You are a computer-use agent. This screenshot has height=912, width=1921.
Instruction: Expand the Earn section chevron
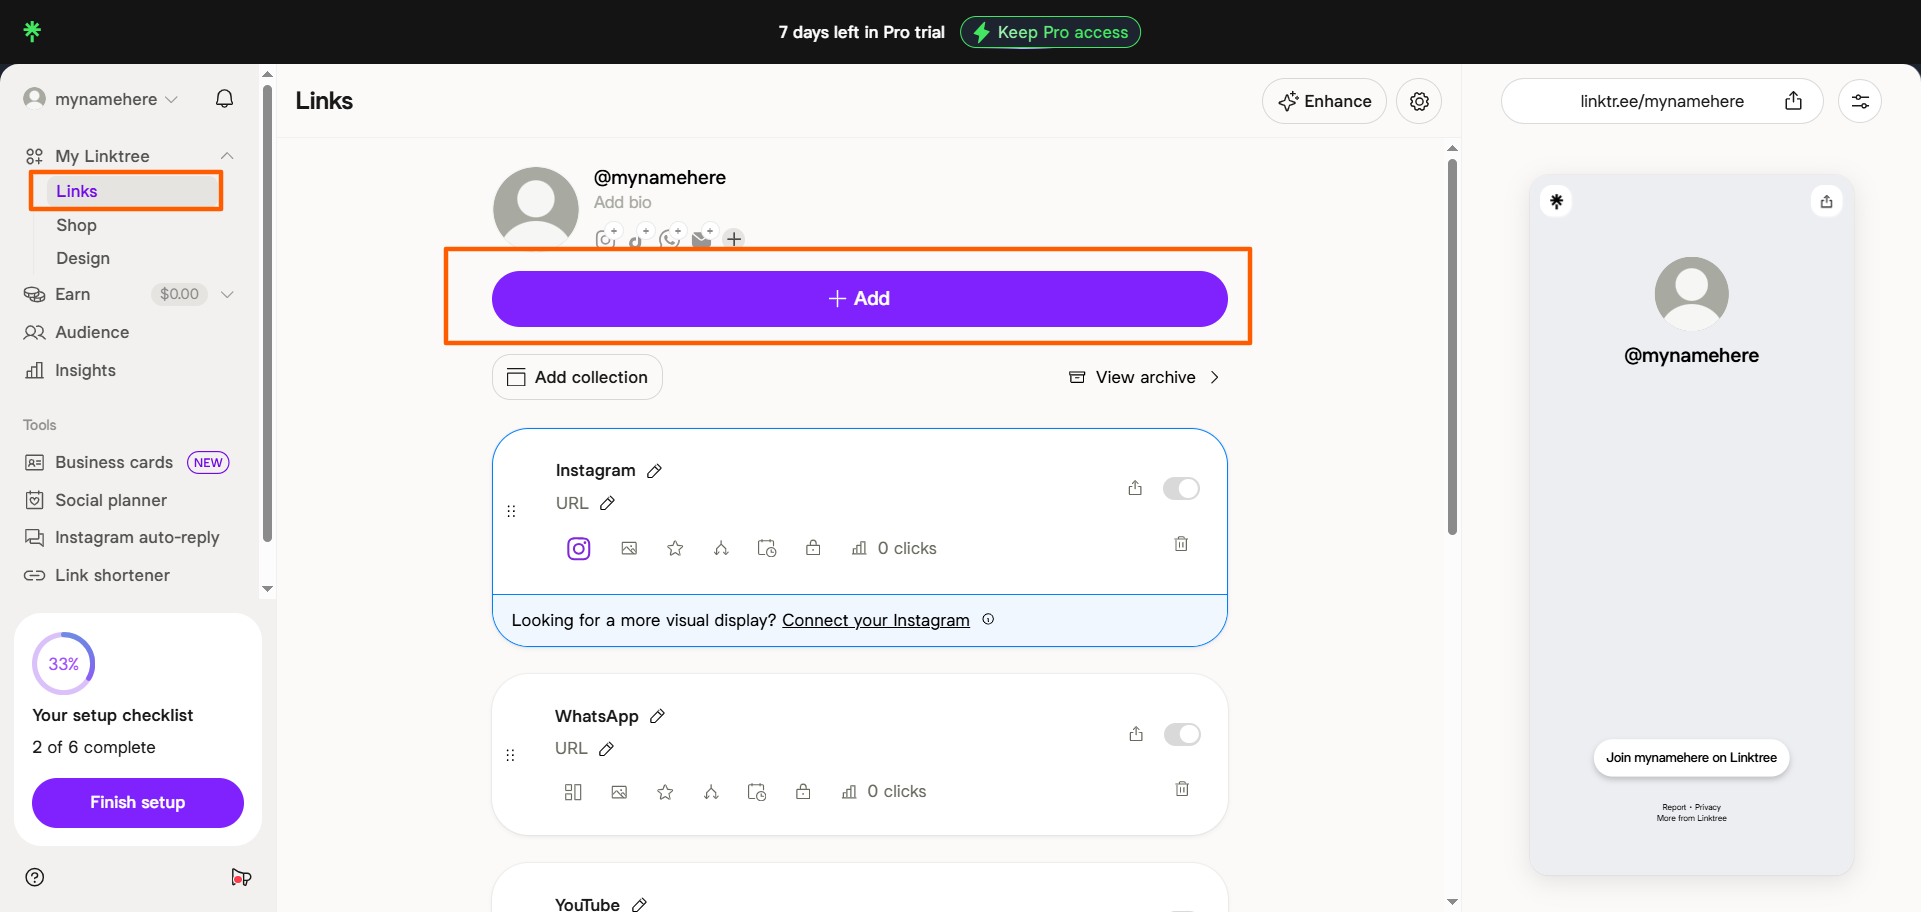pyautogui.click(x=227, y=294)
